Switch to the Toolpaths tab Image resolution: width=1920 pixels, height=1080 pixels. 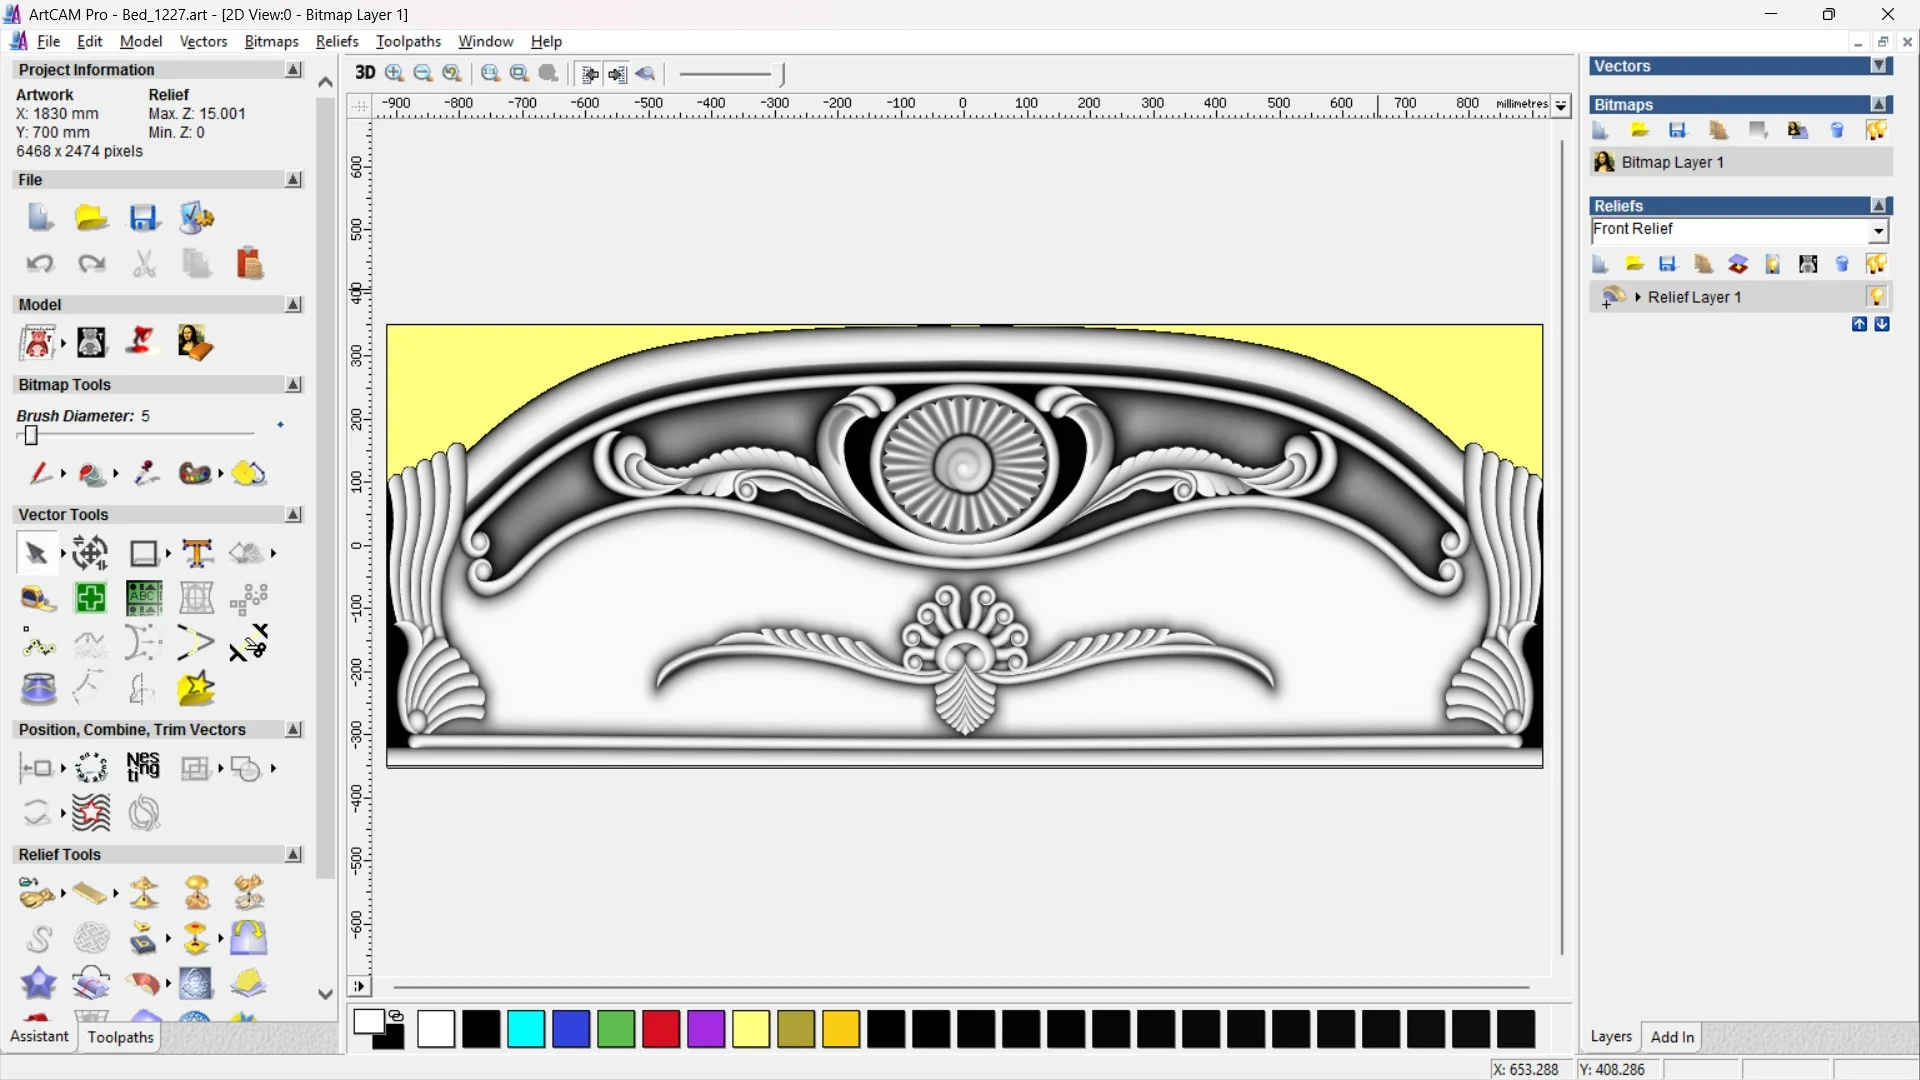(120, 1037)
